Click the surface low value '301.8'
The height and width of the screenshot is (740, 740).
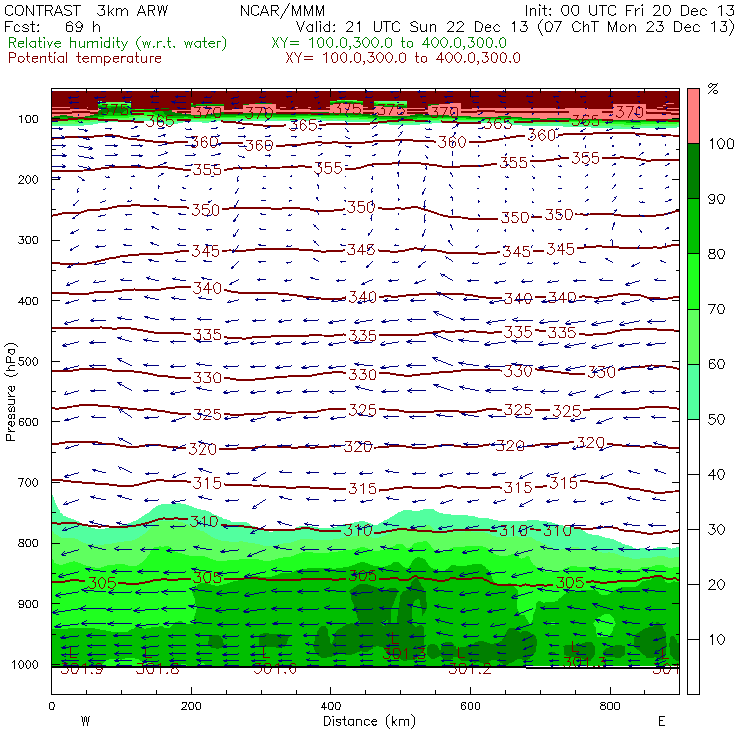click(x=158, y=669)
